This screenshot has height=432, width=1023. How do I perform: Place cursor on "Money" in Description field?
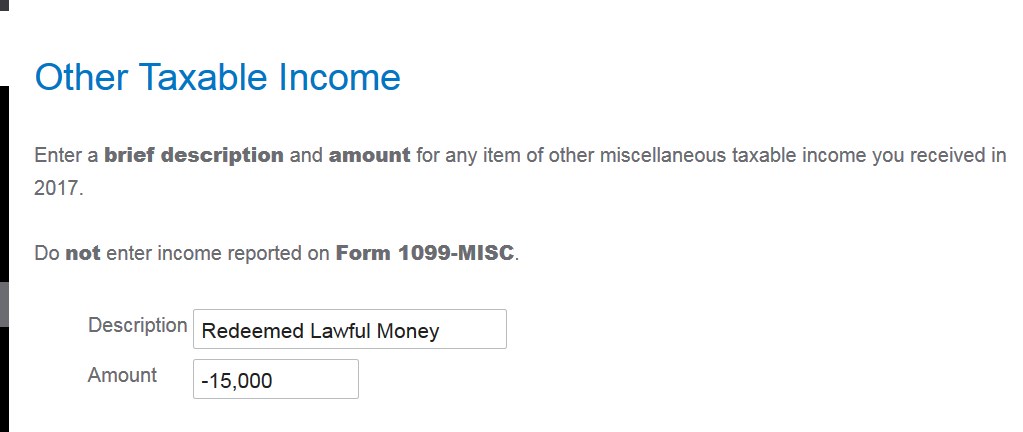tap(408, 331)
